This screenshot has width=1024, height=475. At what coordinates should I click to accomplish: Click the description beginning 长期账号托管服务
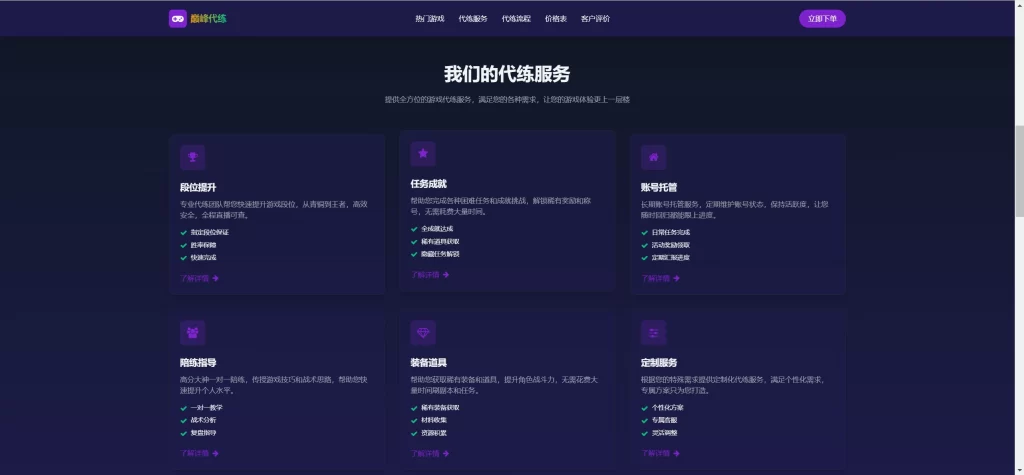click(x=735, y=210)
